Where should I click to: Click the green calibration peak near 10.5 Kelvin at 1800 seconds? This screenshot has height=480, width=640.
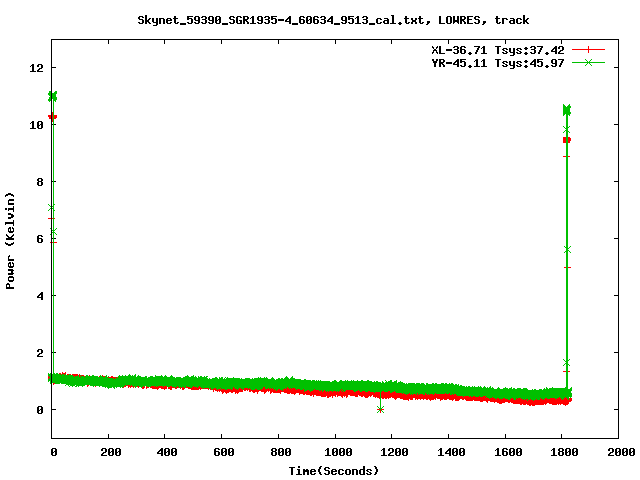tap(567, 110)
